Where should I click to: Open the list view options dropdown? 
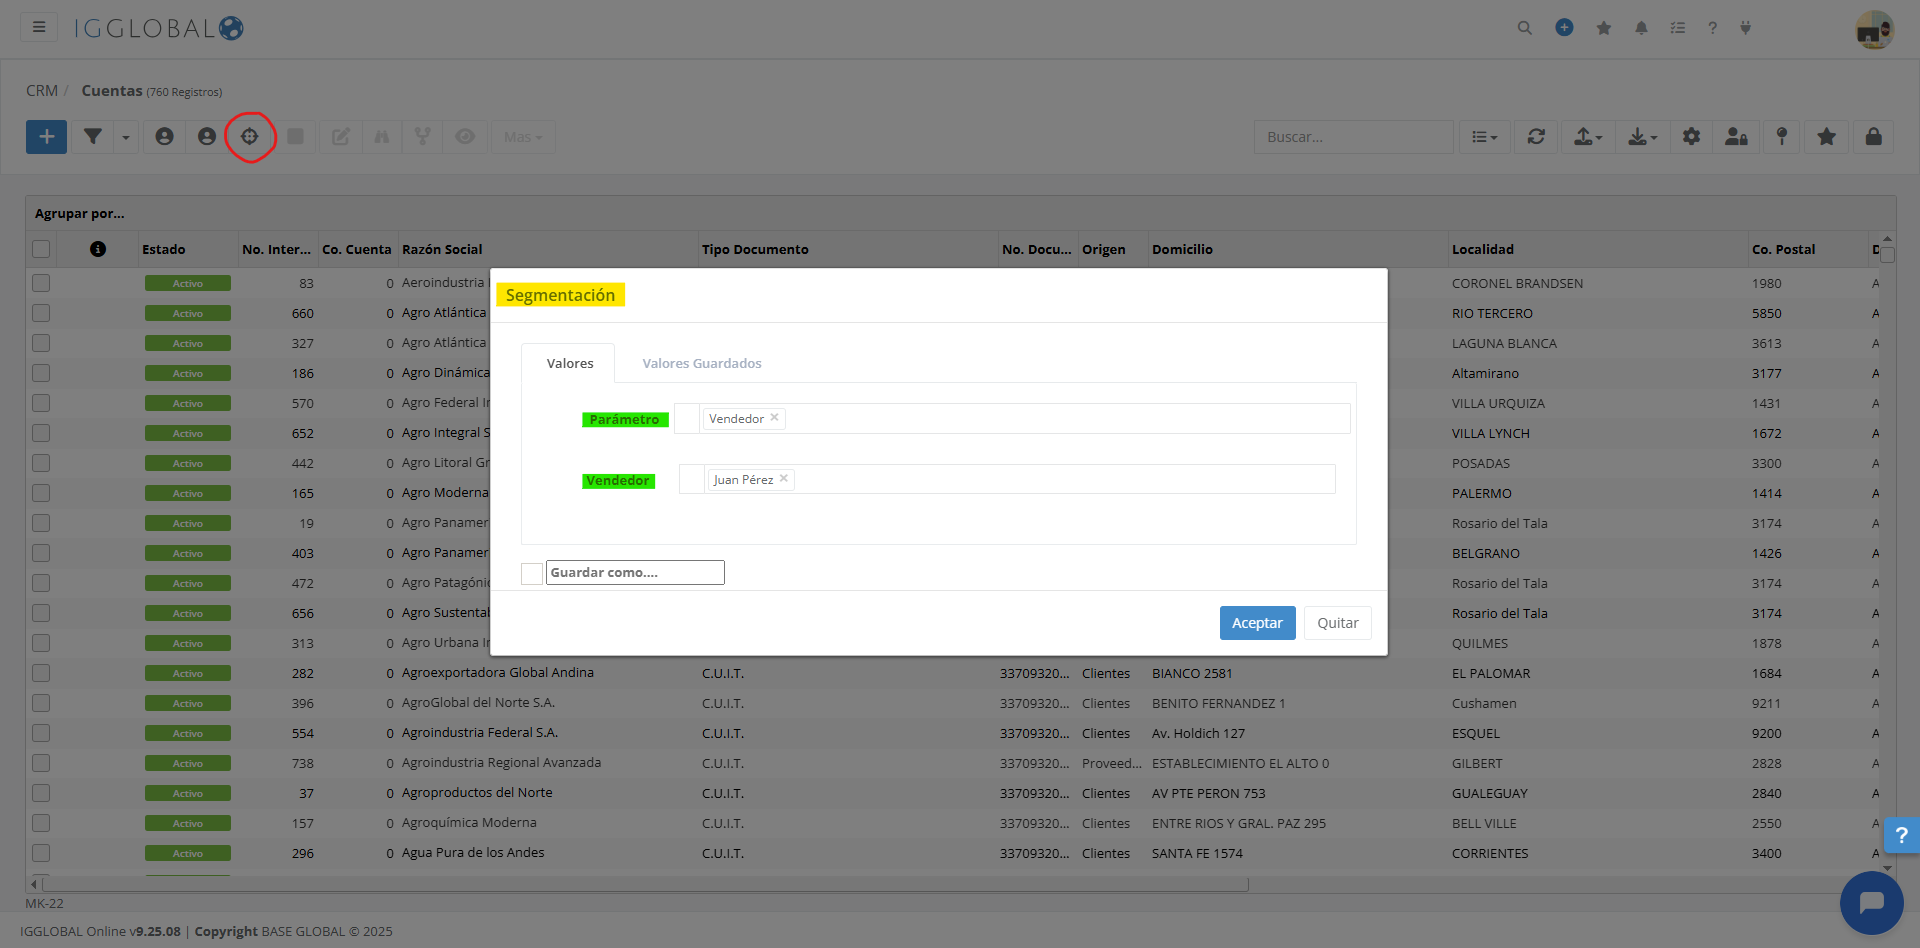1484,137
